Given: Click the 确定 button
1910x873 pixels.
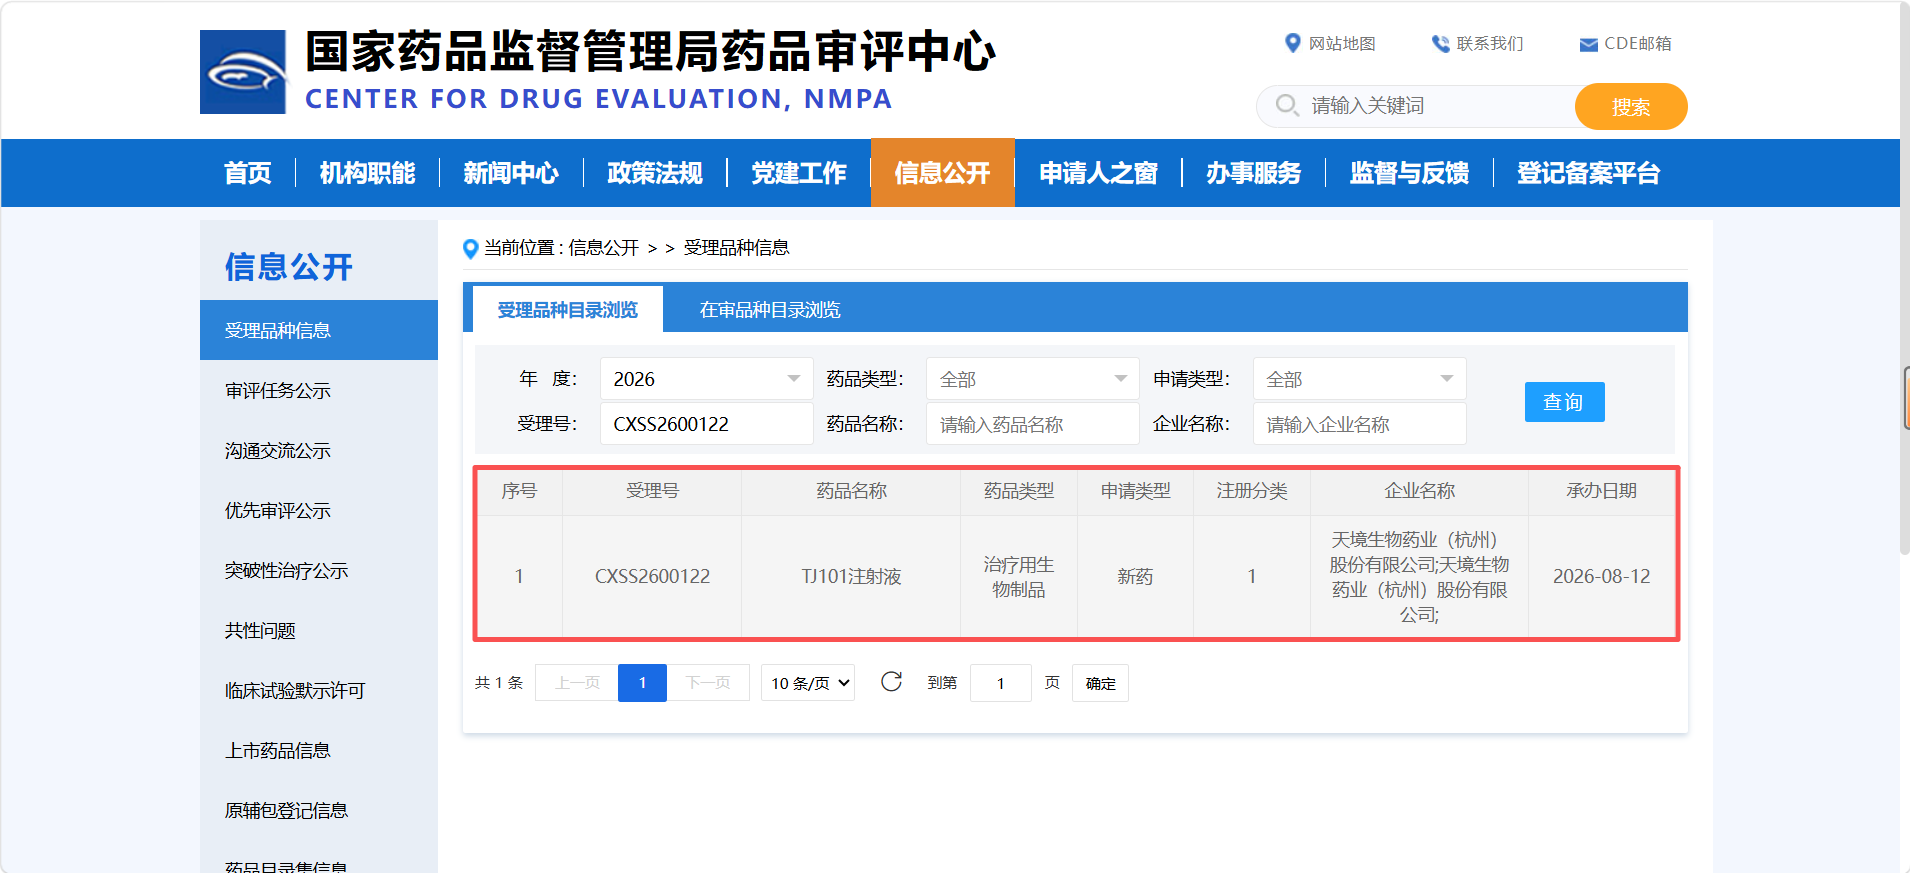Looking at the screenshot, I should point(1100,683).
